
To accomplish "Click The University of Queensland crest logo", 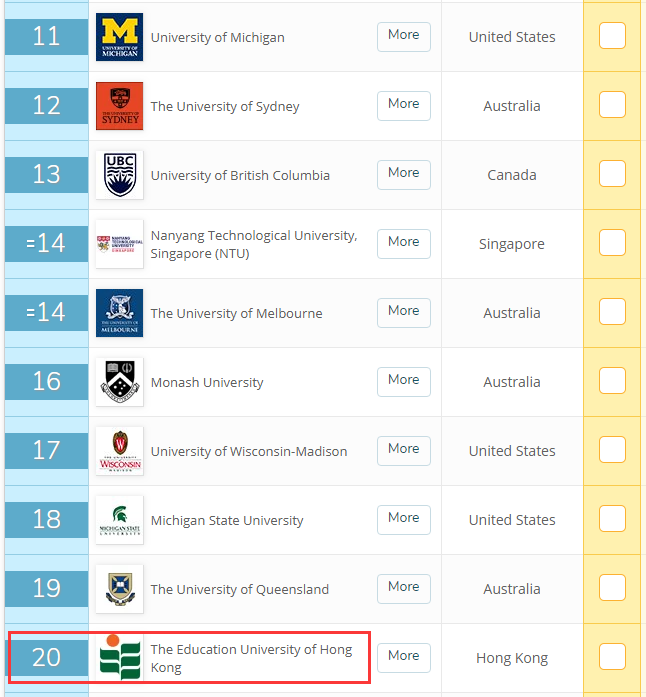I will pos(119,589).
